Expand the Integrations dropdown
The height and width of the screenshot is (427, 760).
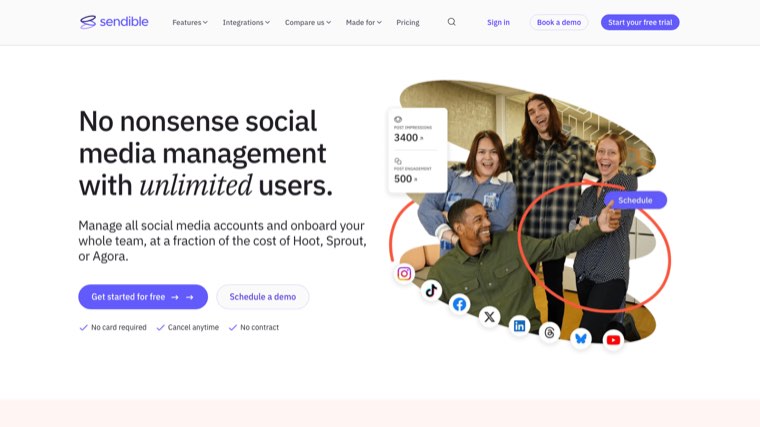pyautogui.click(x=246, y=22)
